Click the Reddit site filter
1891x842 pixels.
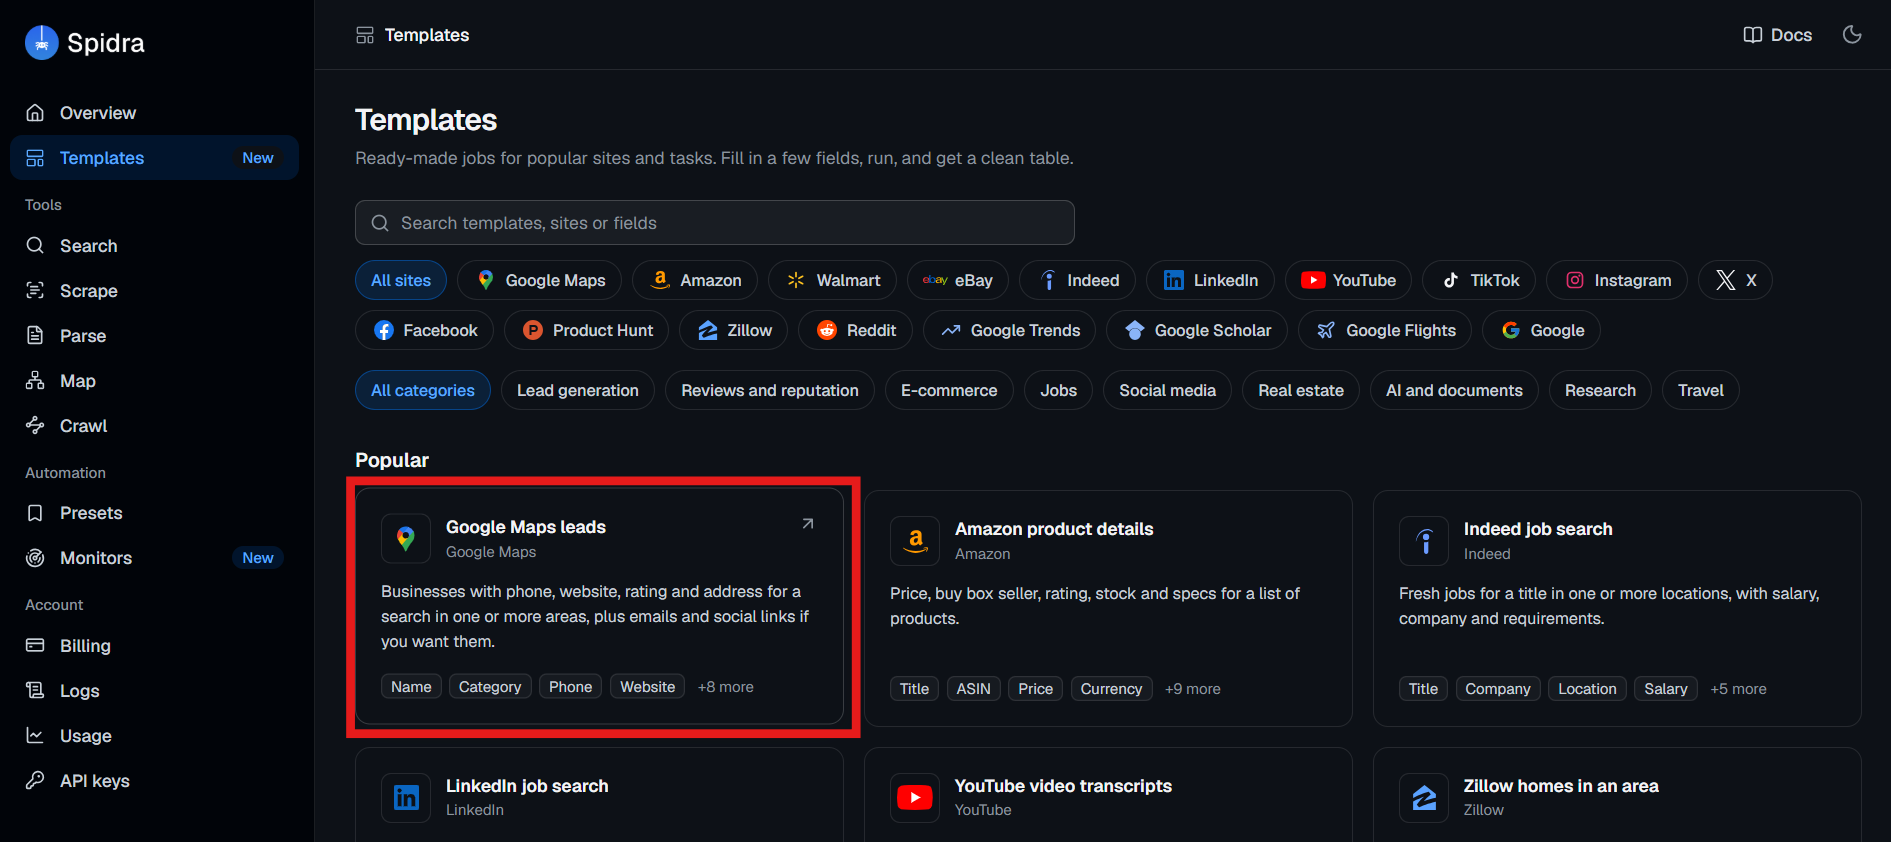click(855, 330)
